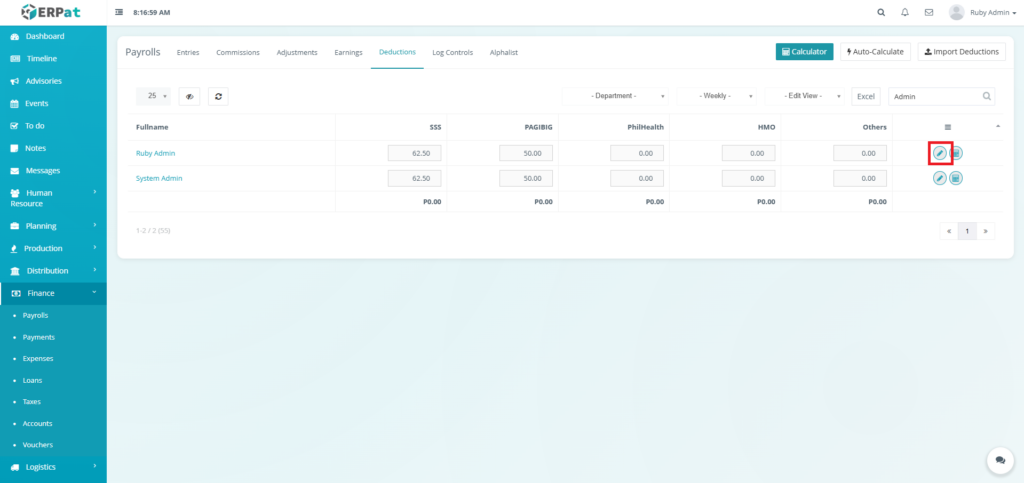Click the Import Deductions button

pyautogui.click(x=961, y=51)
